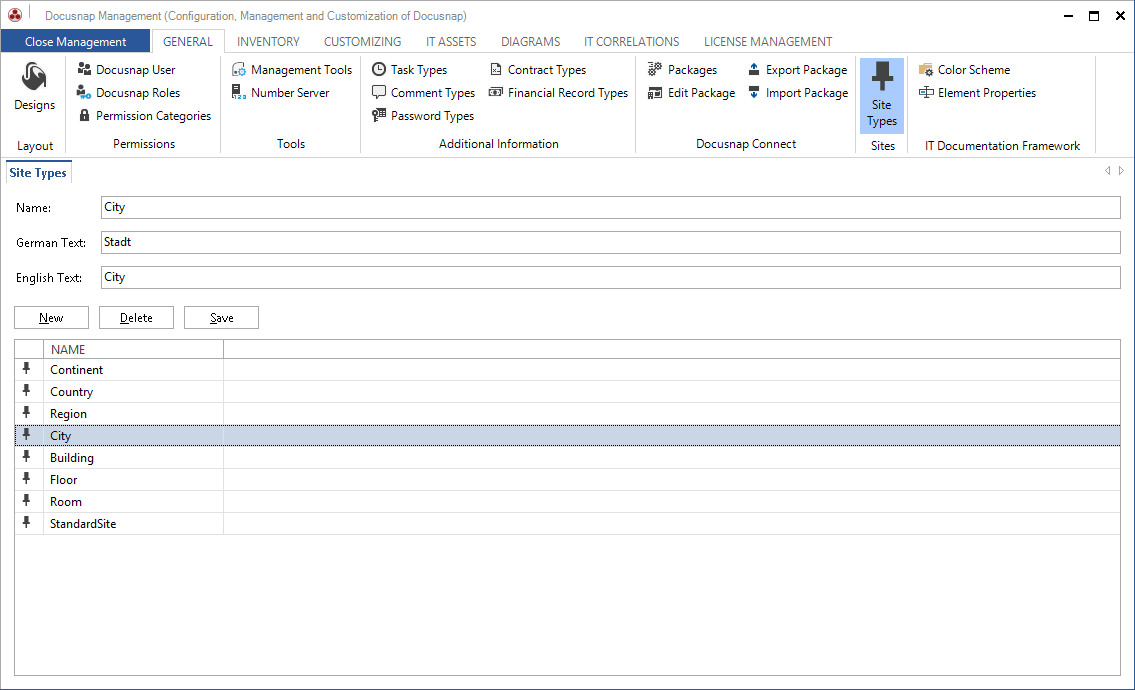1135x690 pixels.
Task: Click pin icon of Country row
Action: tap(27, 391)
